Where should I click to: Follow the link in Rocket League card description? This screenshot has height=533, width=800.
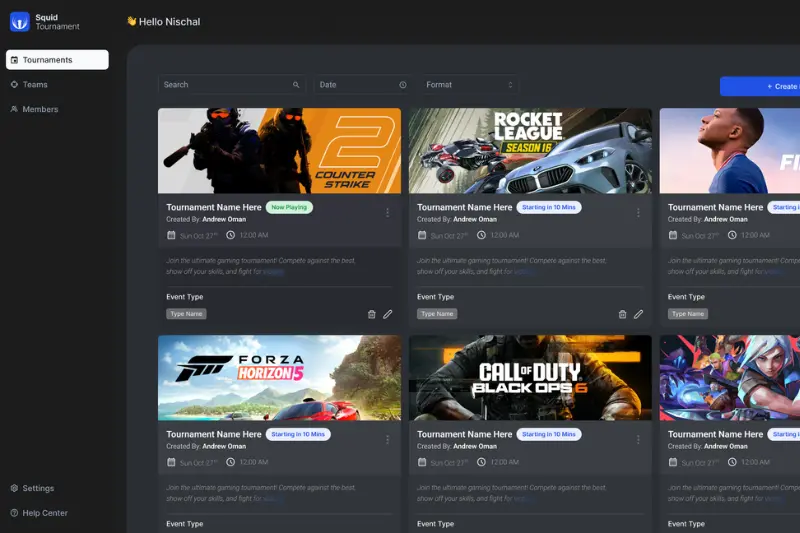coord(524,272)
